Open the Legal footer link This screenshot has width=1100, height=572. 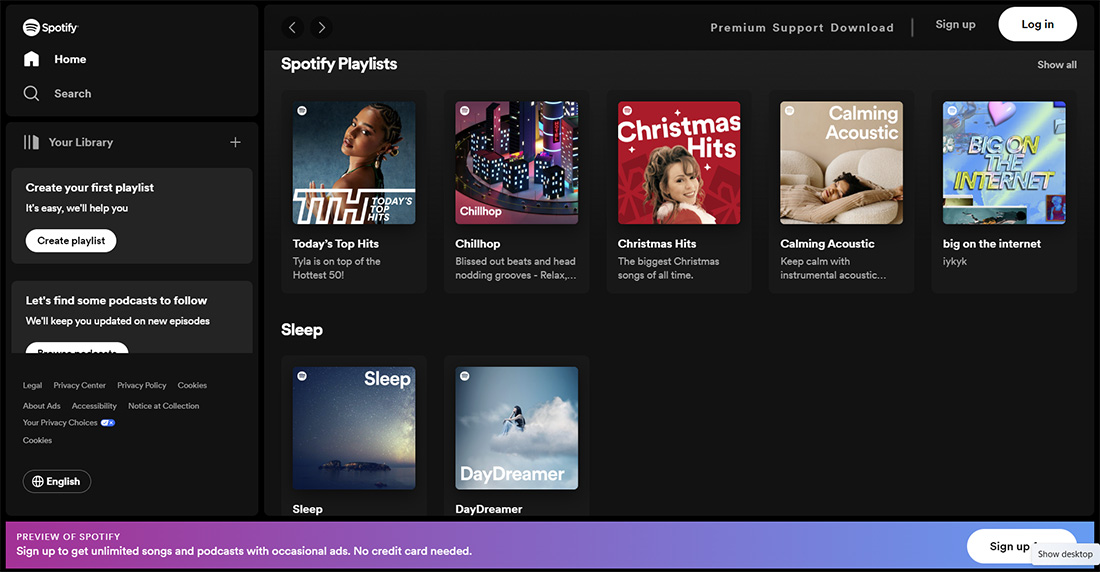[x=32, y=385]
